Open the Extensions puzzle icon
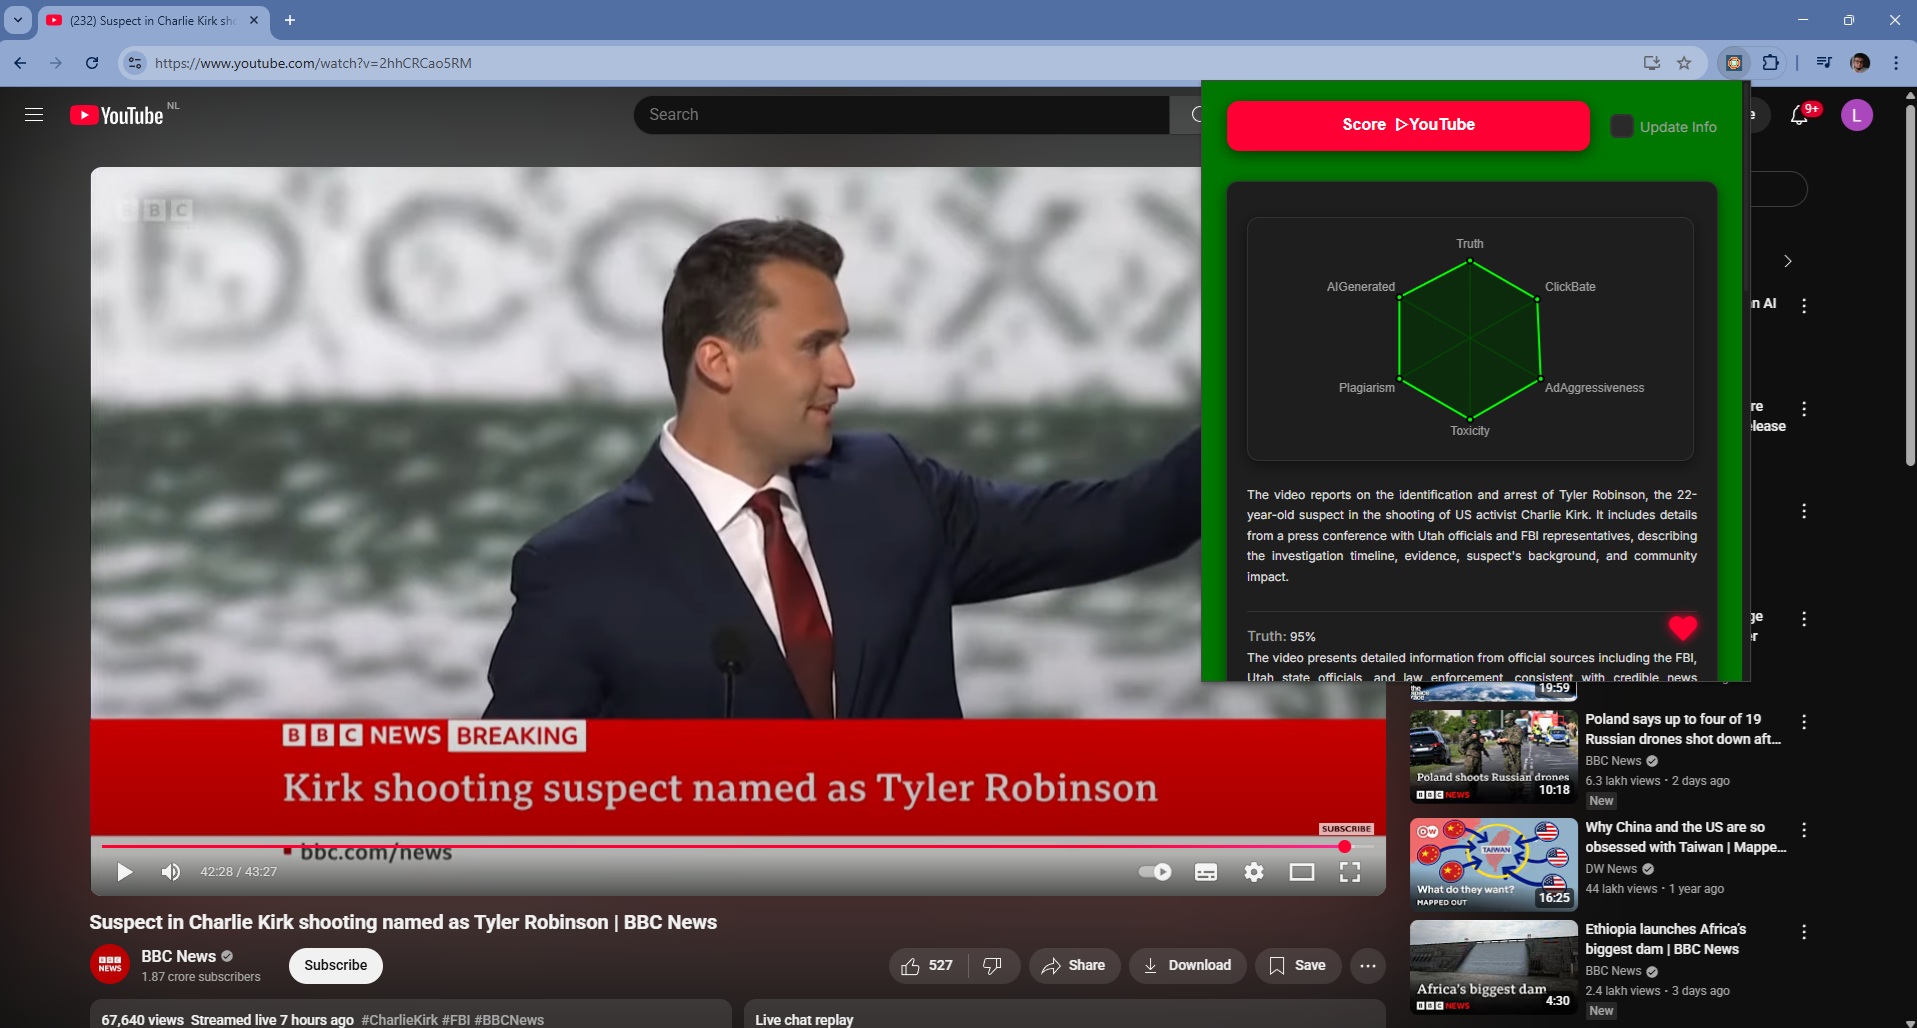Image resolution: width=1917 pixels, height=1028 pixels. click(x=1770, y=63)
